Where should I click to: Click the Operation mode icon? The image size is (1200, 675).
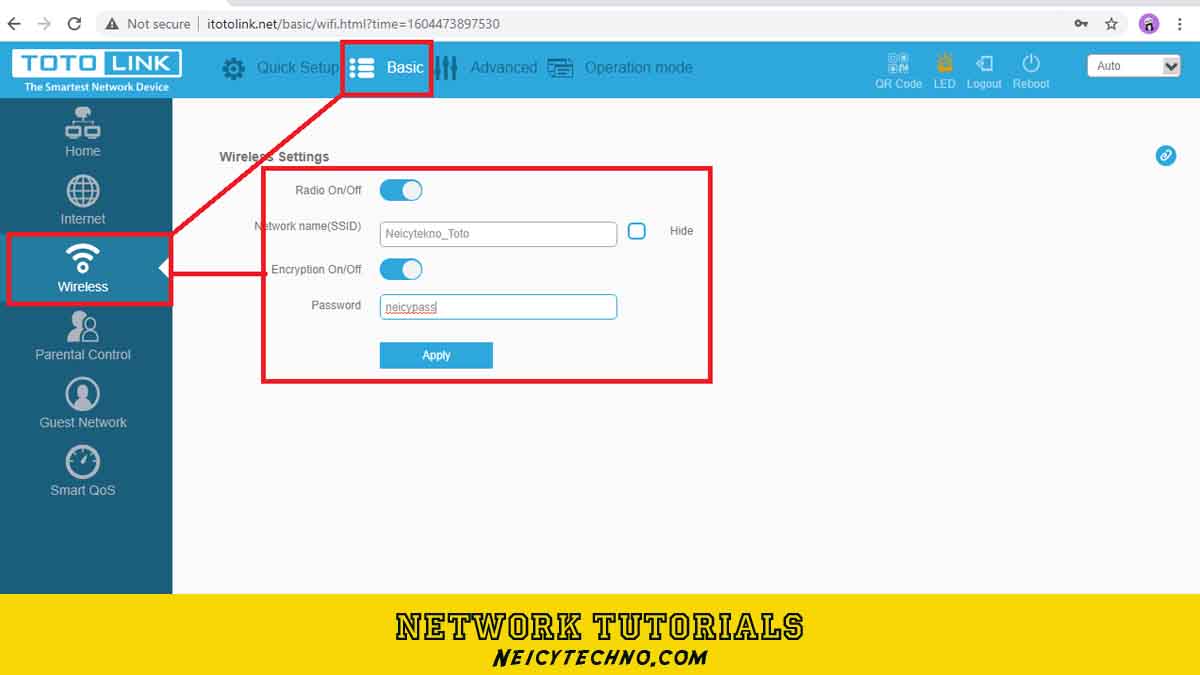[x=560, y=68]
